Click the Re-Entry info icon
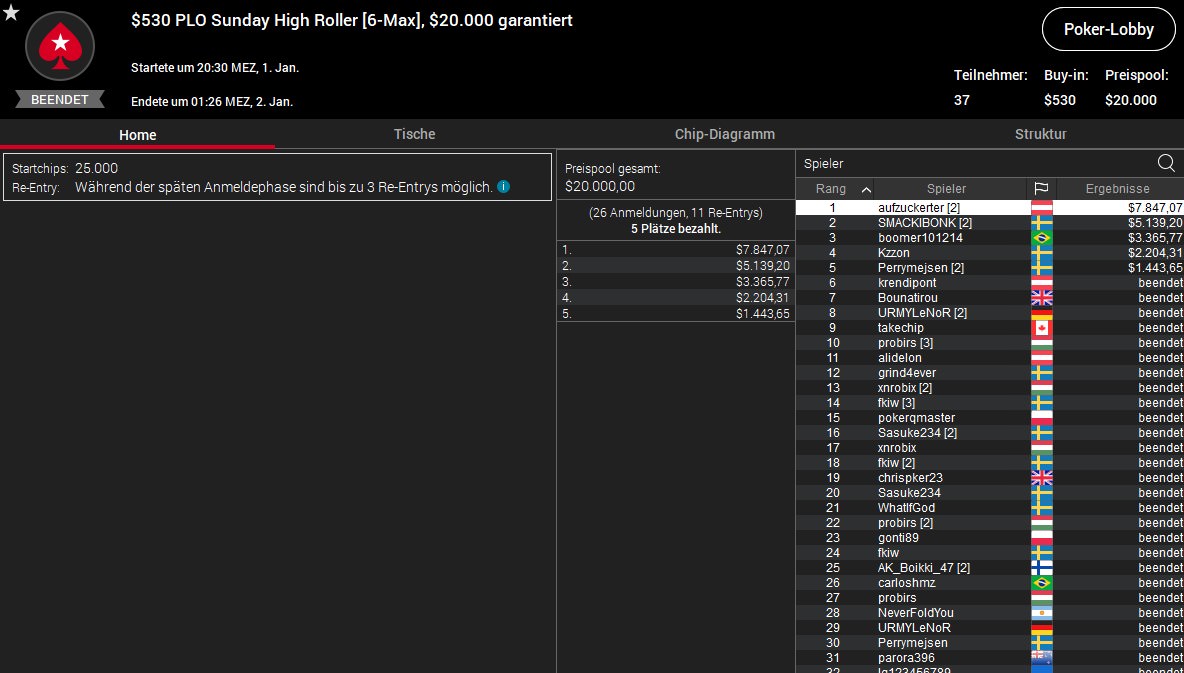Viewport: 1184px width, 673px height. 504,187
